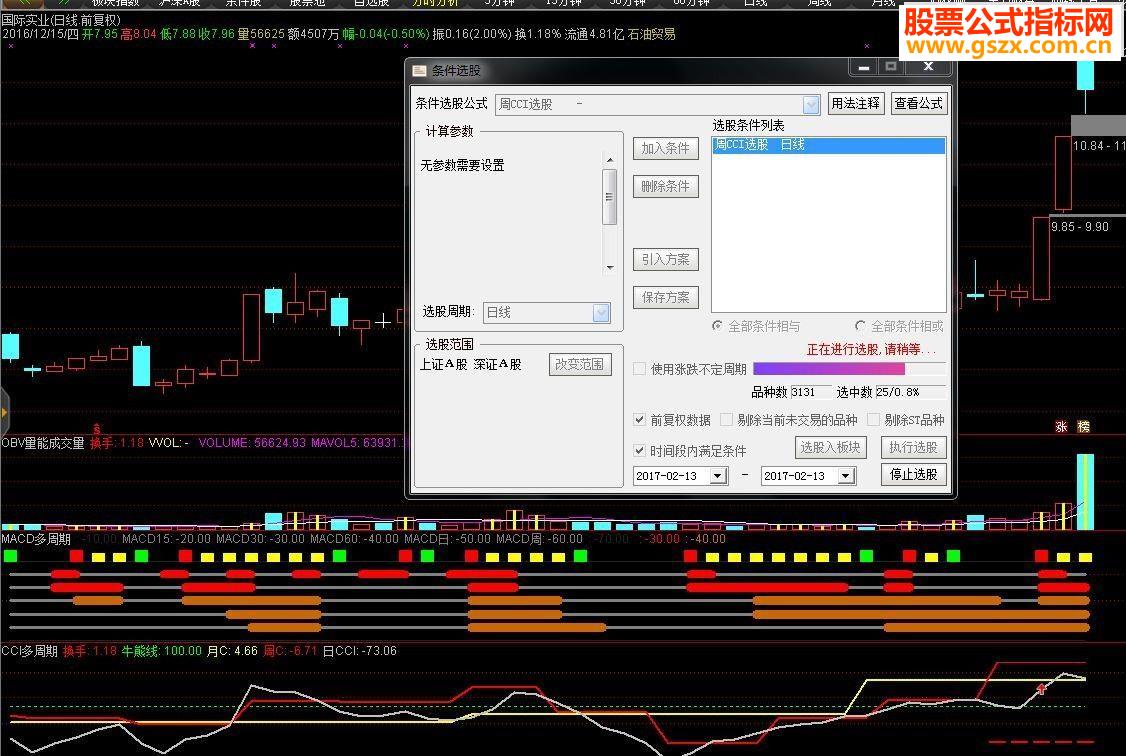Click the 计算参数 scrollbar up arrow

click(610, 159)
